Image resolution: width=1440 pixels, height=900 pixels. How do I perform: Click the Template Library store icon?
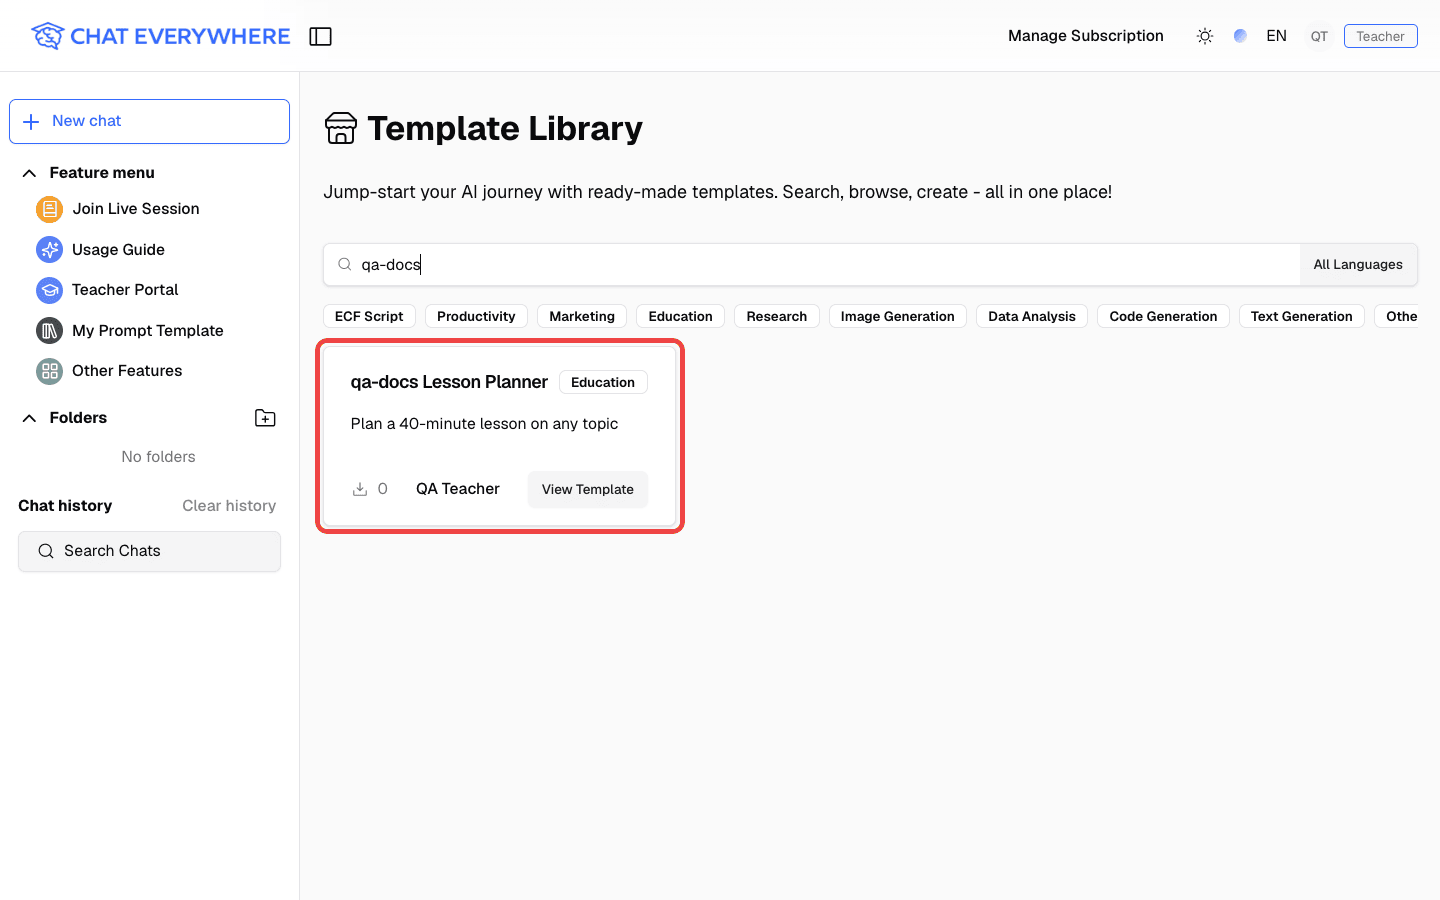341,128
